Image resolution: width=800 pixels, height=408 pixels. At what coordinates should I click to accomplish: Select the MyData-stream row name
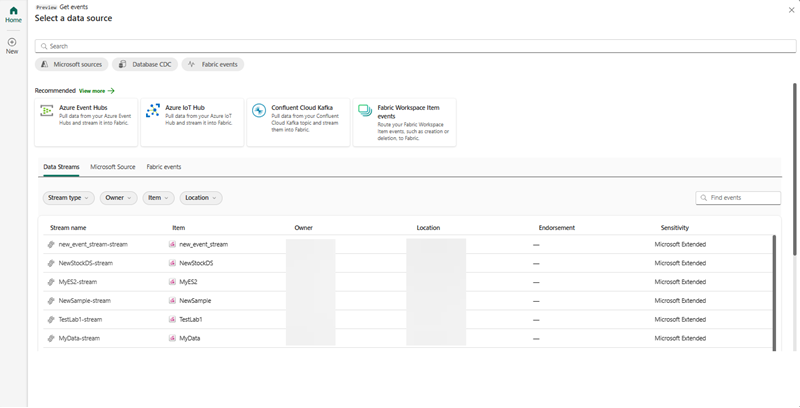pos(79,338)
